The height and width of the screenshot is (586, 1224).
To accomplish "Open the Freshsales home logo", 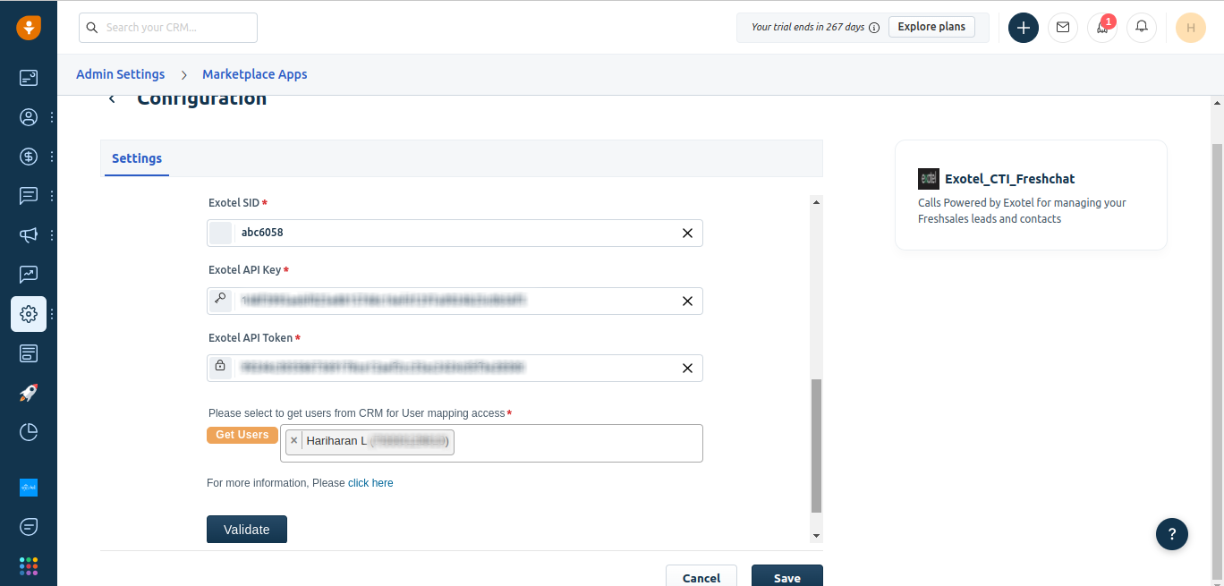I will click(x=28, y=28).
